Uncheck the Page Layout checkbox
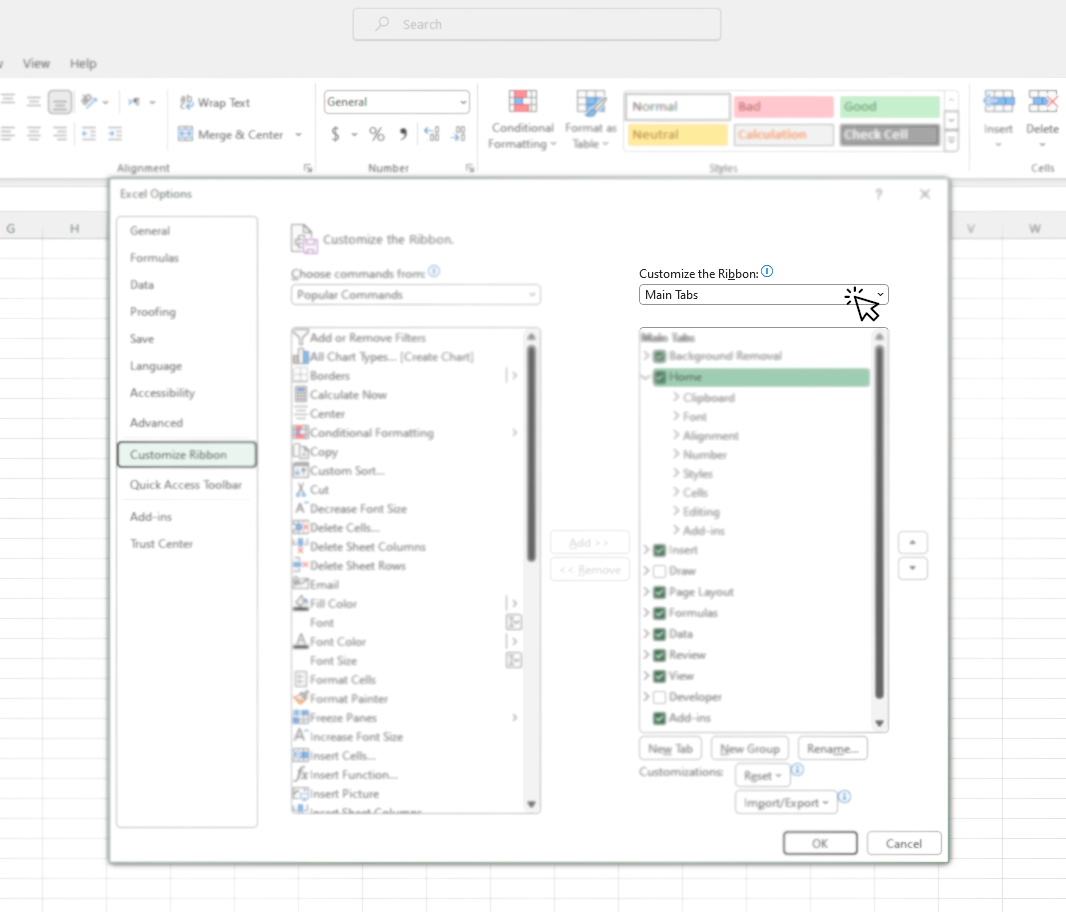This screenshot has height=912, width=1066. tap(659, 592)
